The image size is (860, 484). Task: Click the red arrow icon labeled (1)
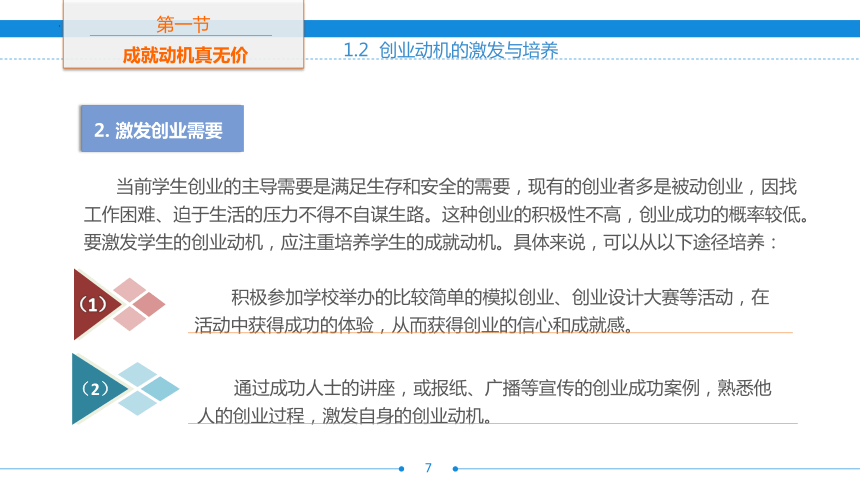97,305
